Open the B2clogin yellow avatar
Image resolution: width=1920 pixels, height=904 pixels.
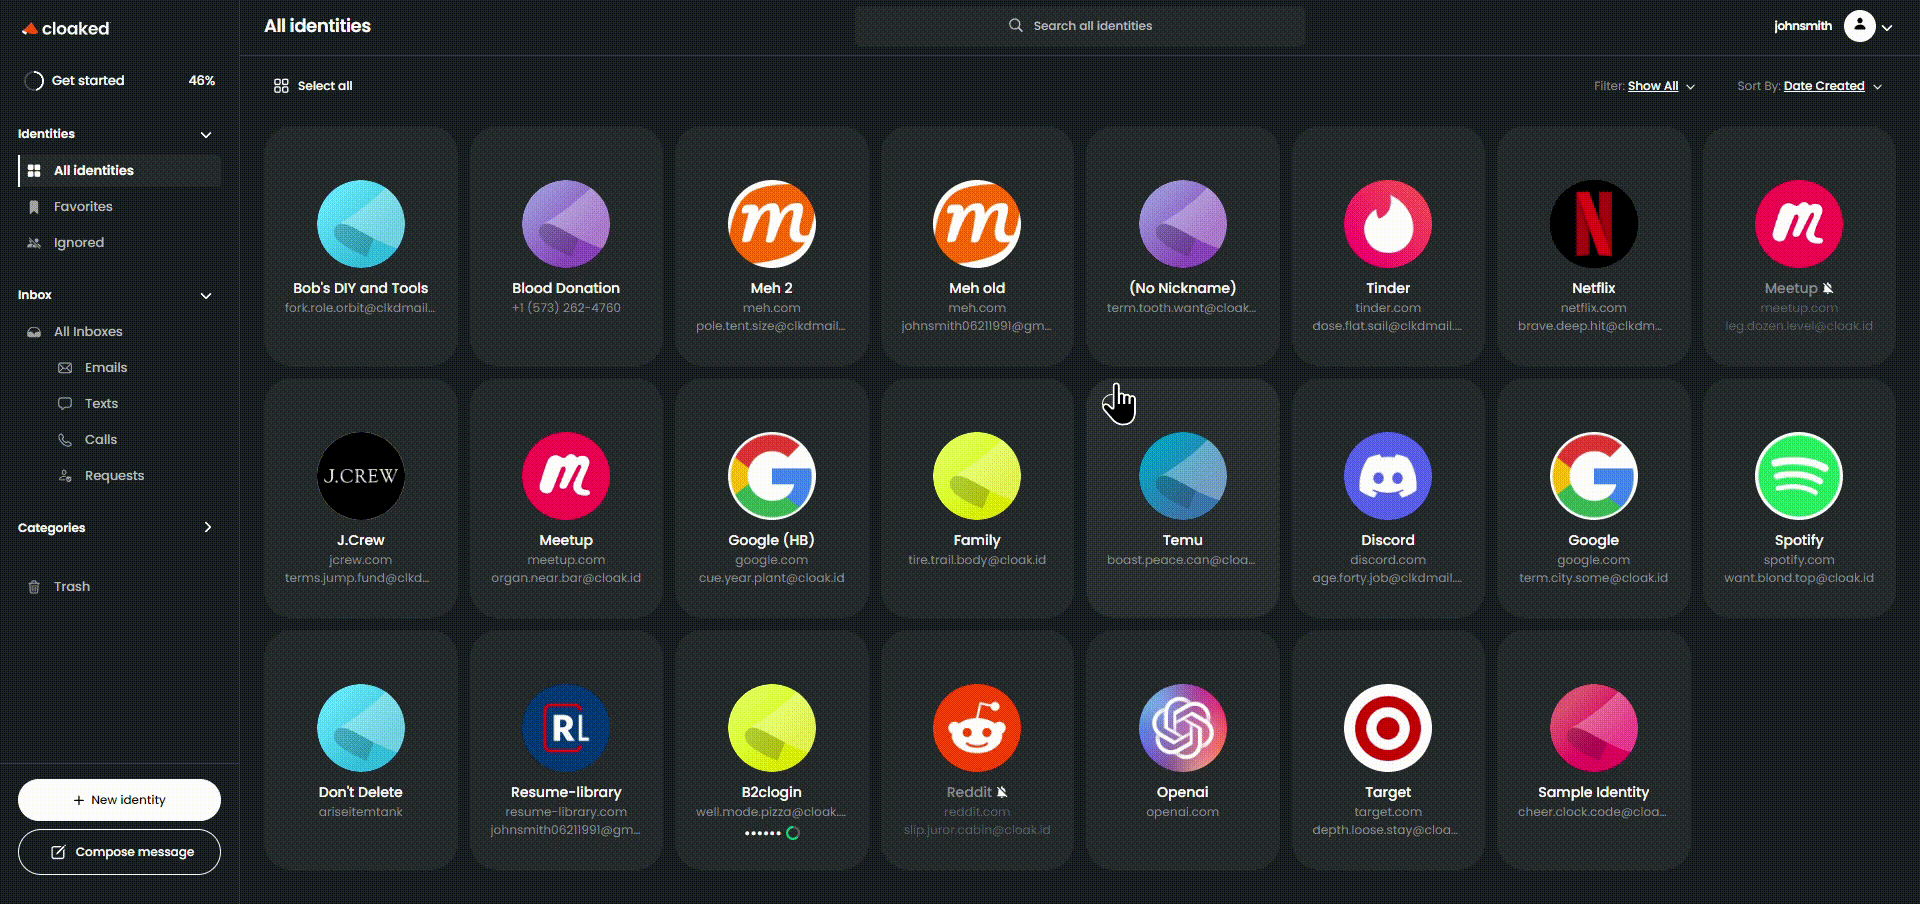pyautogui.click(x=771, y=728)
